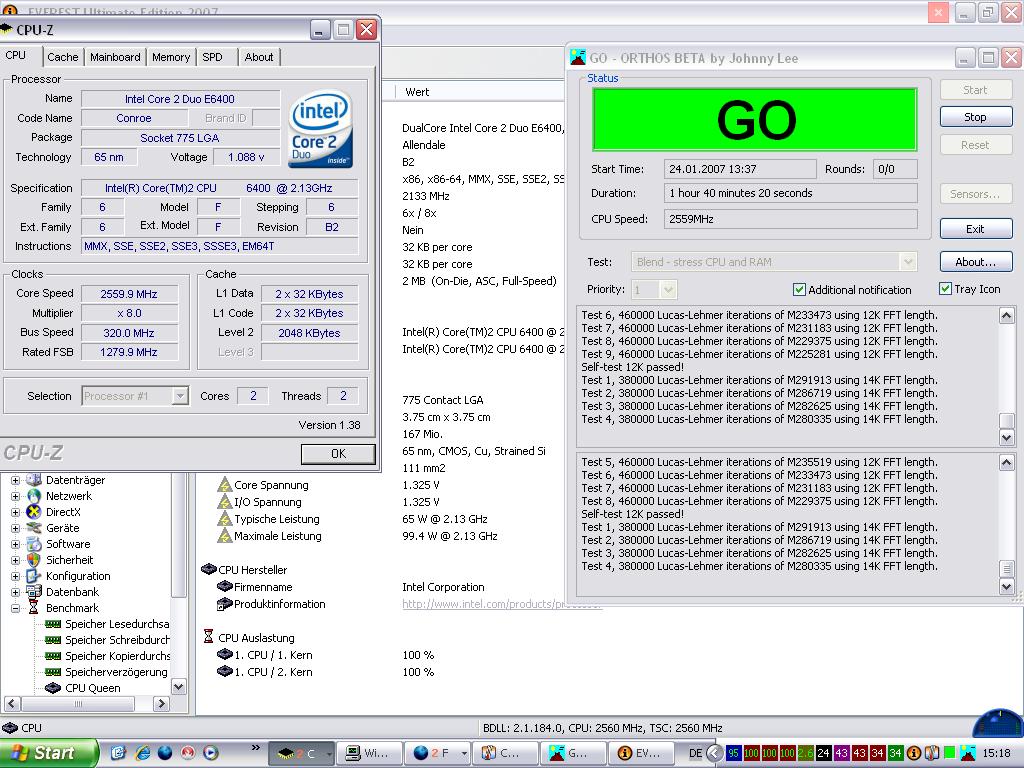
Task: Click the DirectX icon in the tree
Action: coord(34,512)
